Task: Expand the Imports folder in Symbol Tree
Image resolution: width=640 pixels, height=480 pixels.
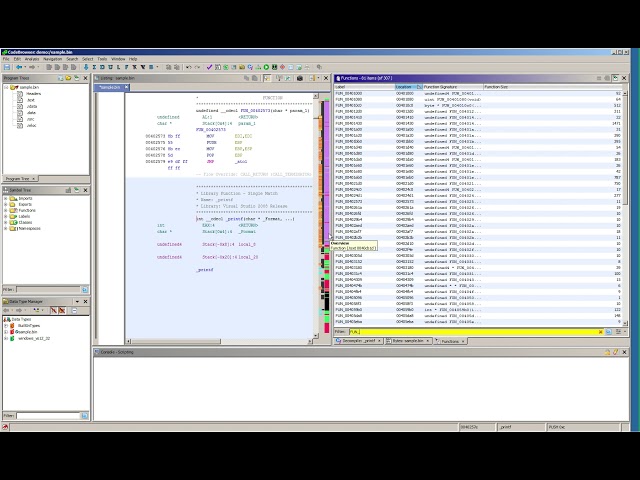Action: [6, 198]
